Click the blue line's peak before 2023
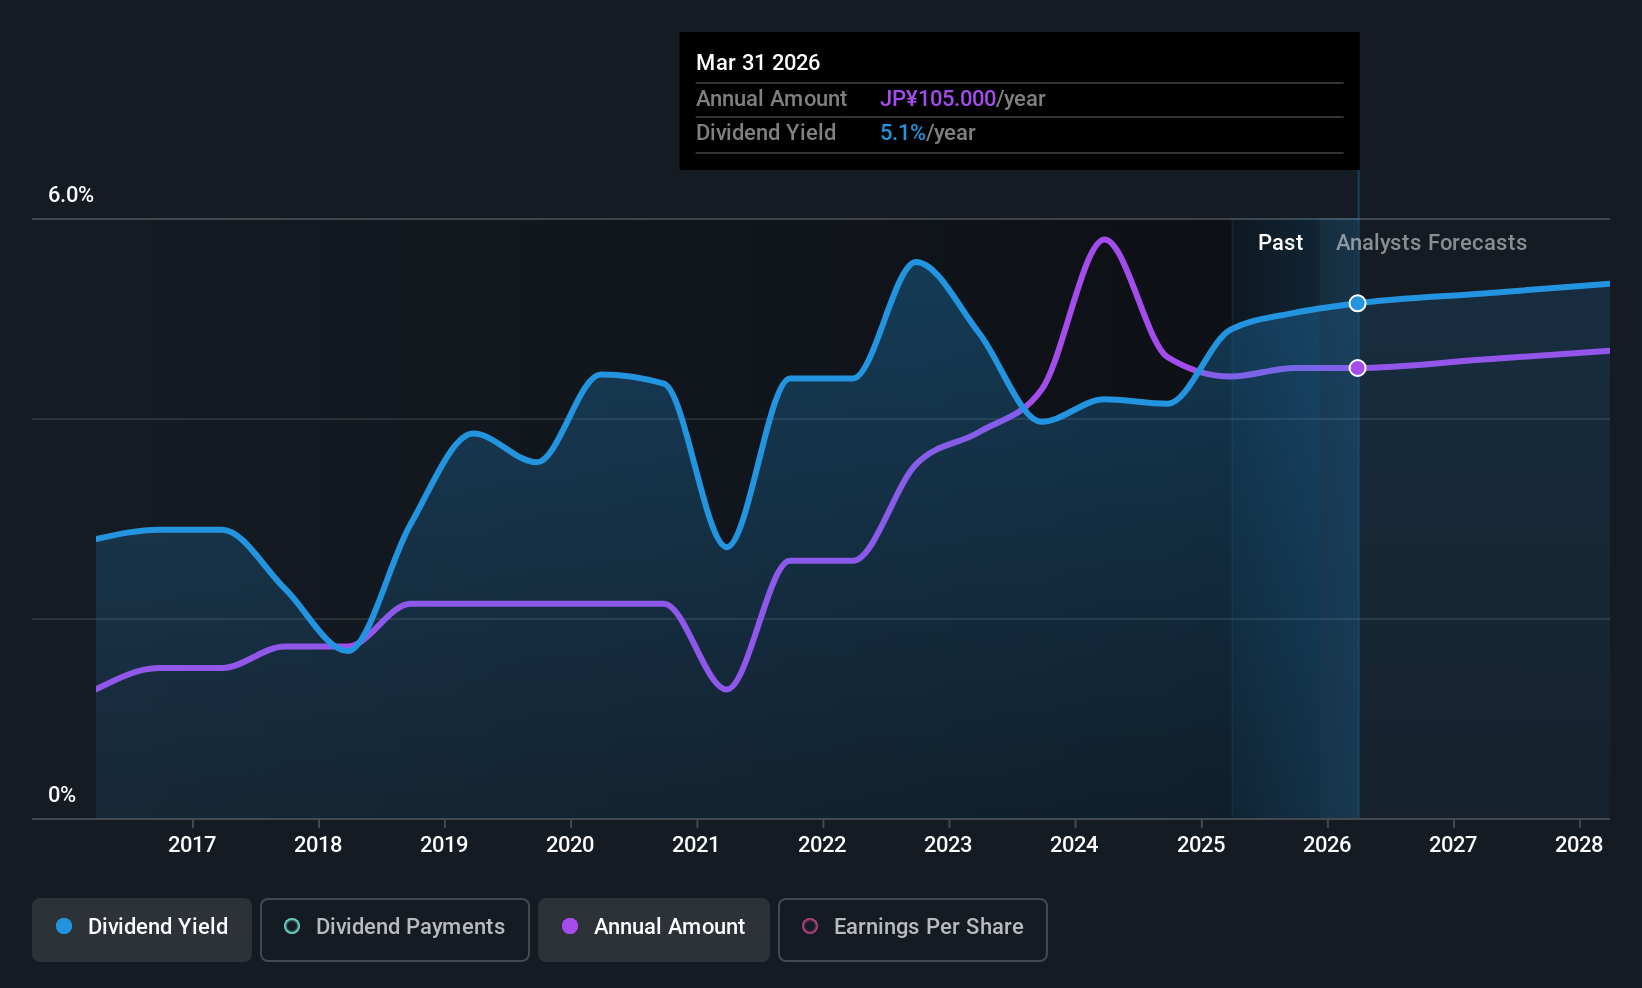The height and width of the screenshot is (988, 1642). tap(916, 262)
